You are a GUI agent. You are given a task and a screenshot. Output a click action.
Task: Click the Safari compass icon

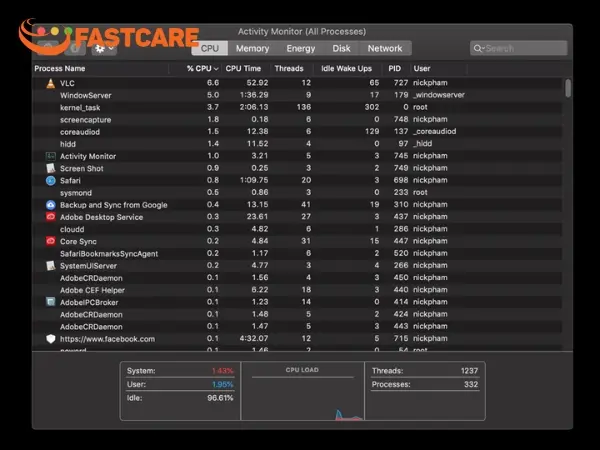pyautogui.click(x=51, y=181)
